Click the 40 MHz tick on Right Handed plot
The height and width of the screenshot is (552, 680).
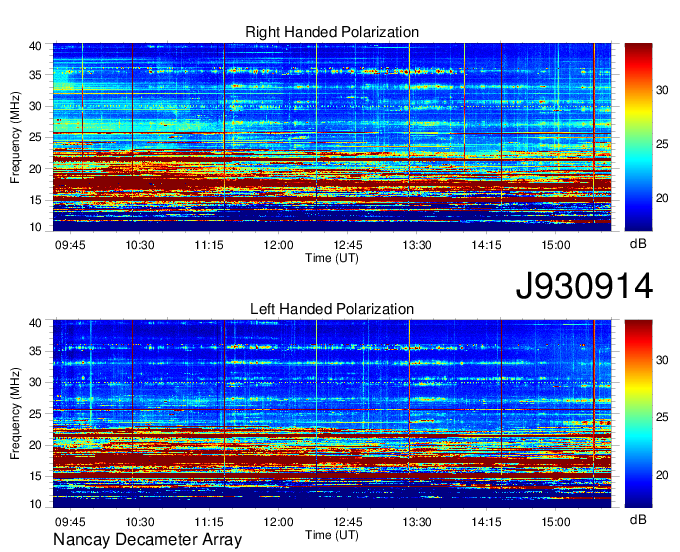35,46
